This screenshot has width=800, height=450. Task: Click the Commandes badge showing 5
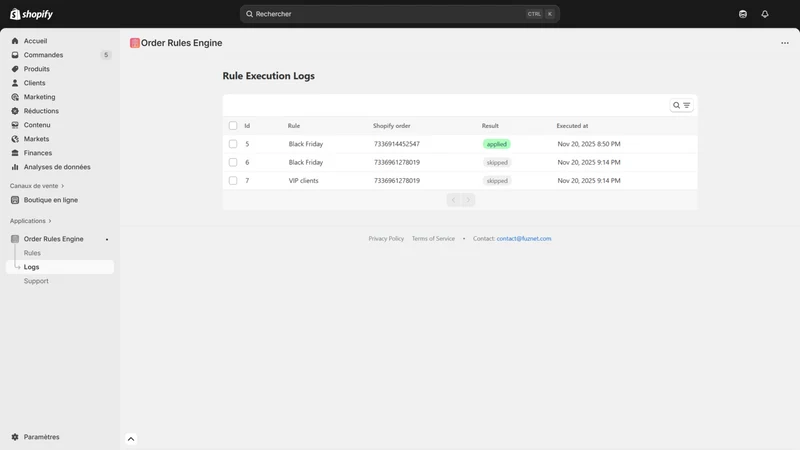pos(106,55)
